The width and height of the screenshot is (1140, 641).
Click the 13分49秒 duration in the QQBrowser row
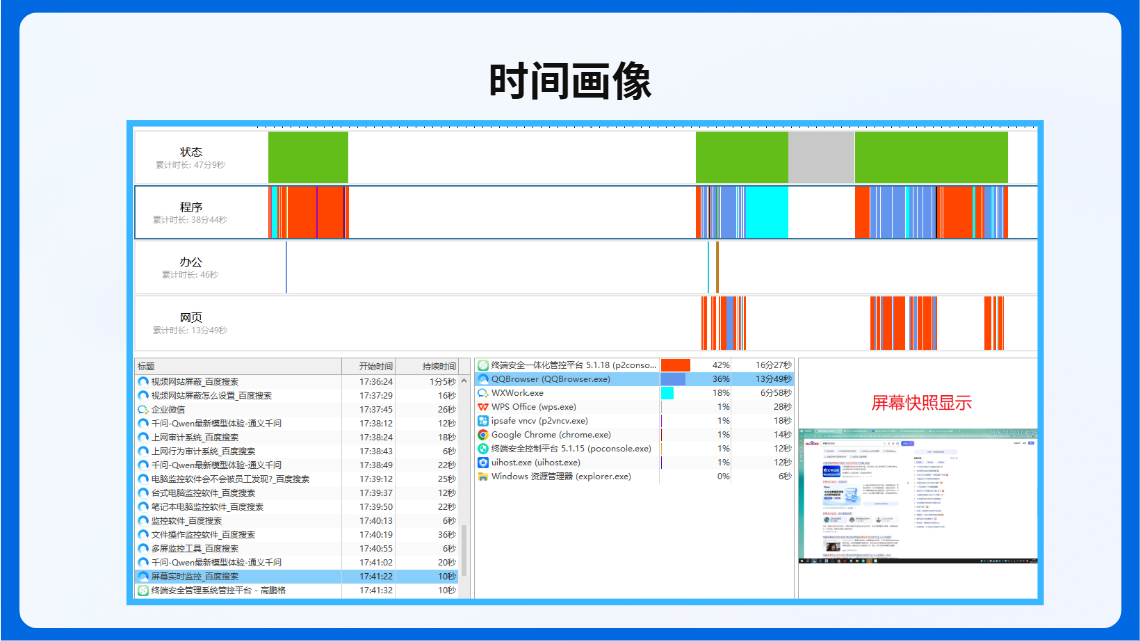click(x=774, y=379)
